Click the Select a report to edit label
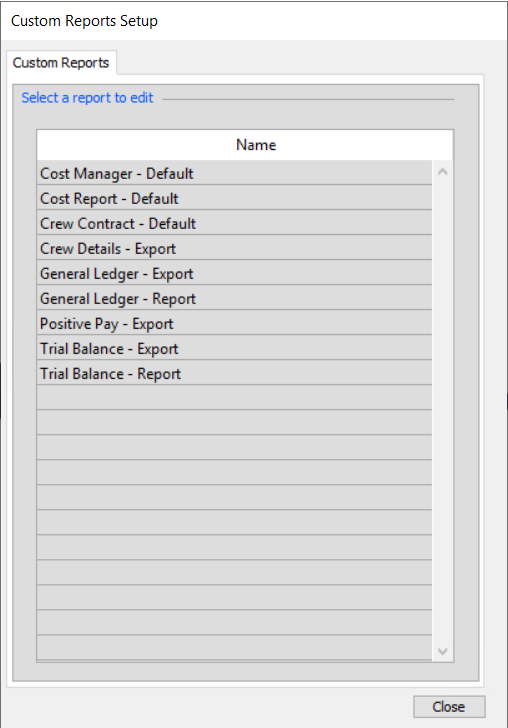Image resolution: width=508 pixels, height=728 pixels. [87, 98]
